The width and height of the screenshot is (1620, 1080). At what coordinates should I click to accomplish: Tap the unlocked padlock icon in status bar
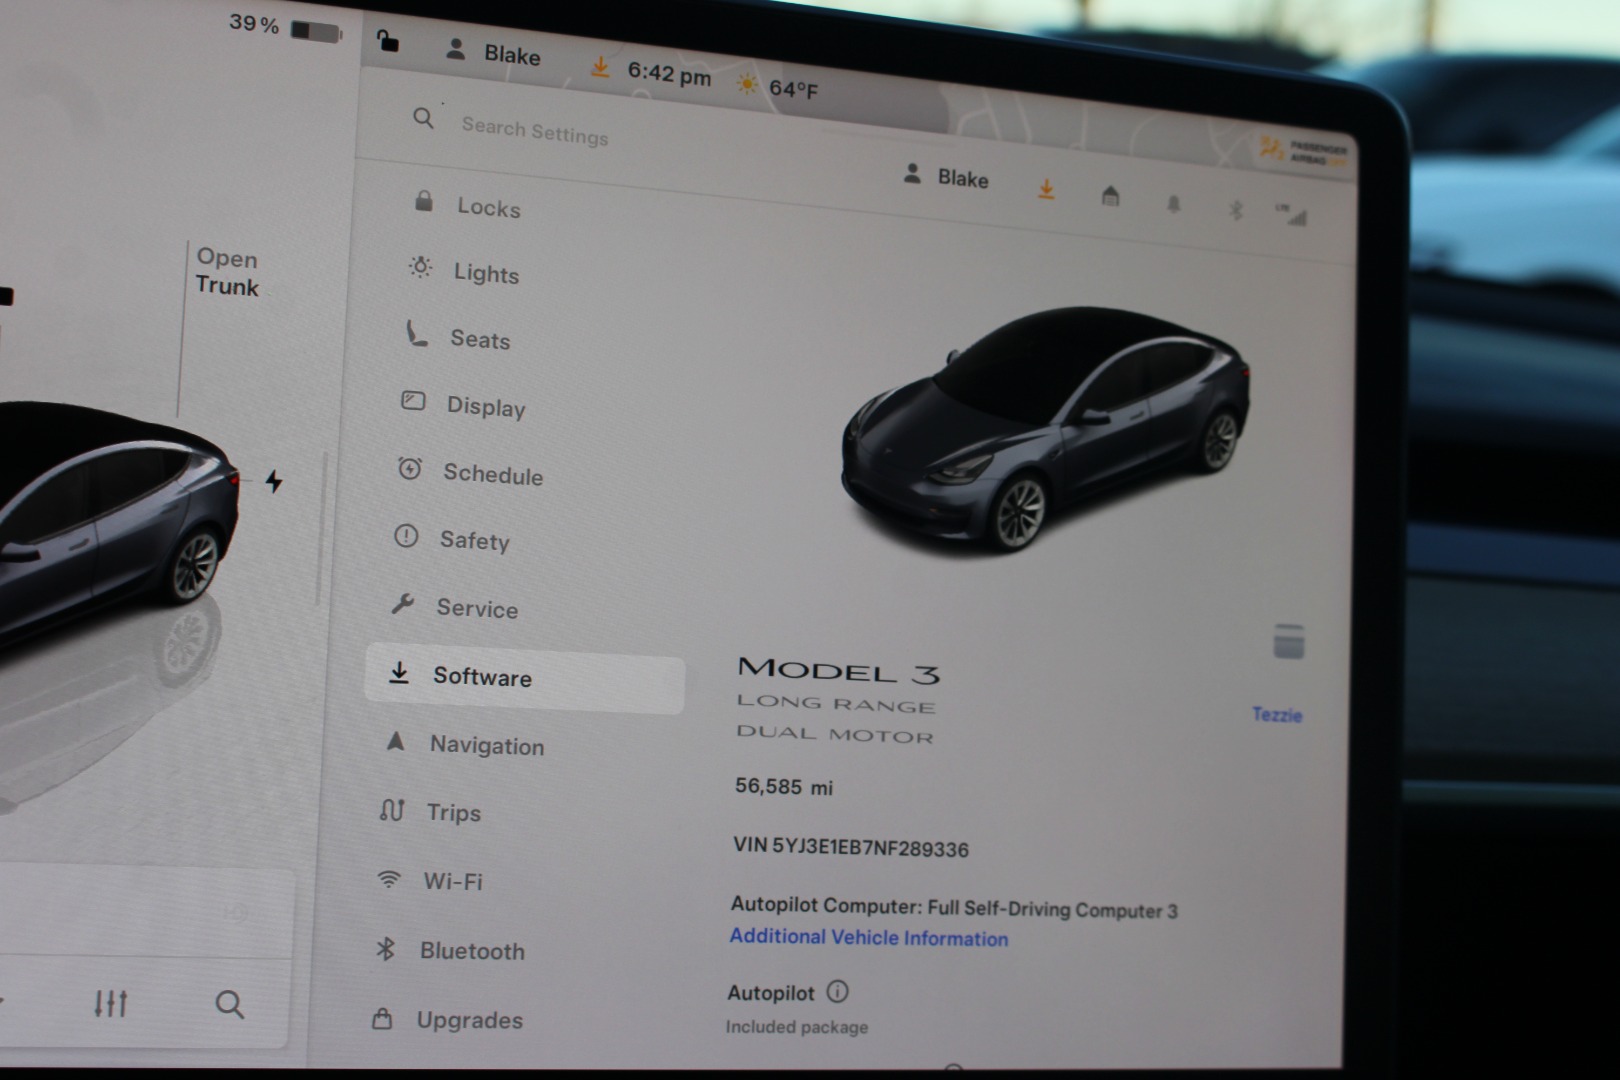point(387,41)
